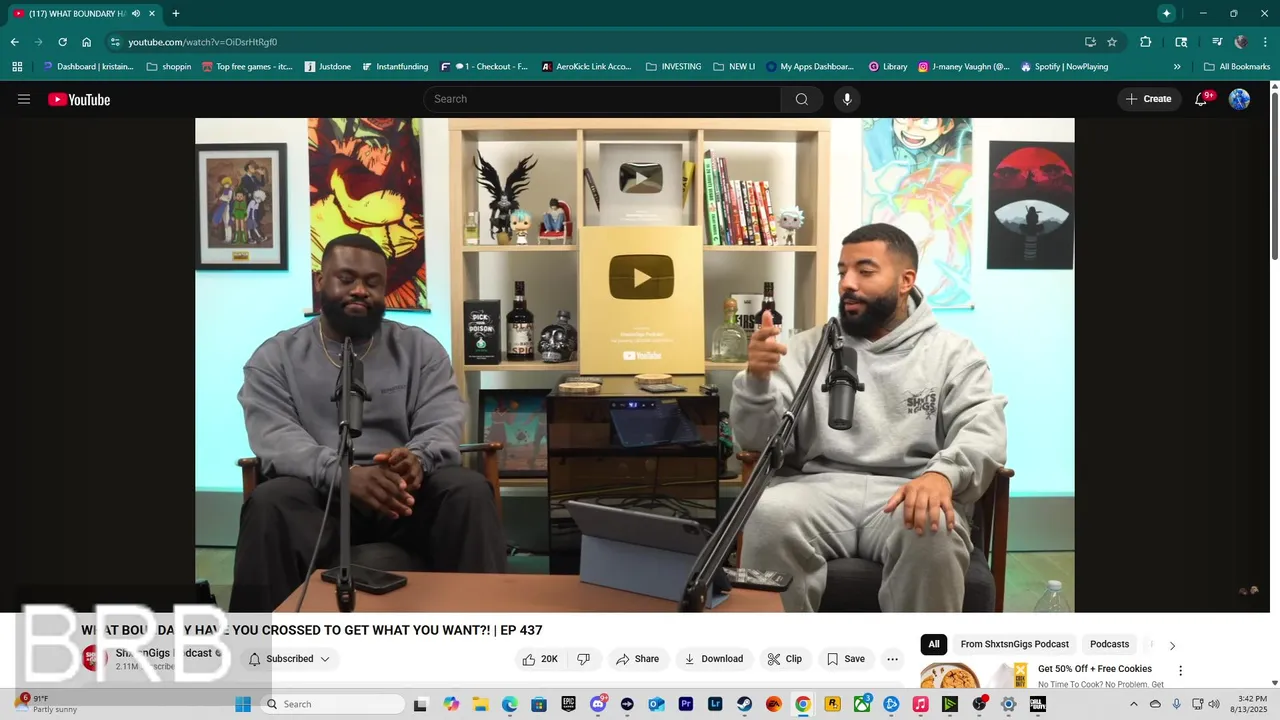Open Chrome home page button

[87, 42]
